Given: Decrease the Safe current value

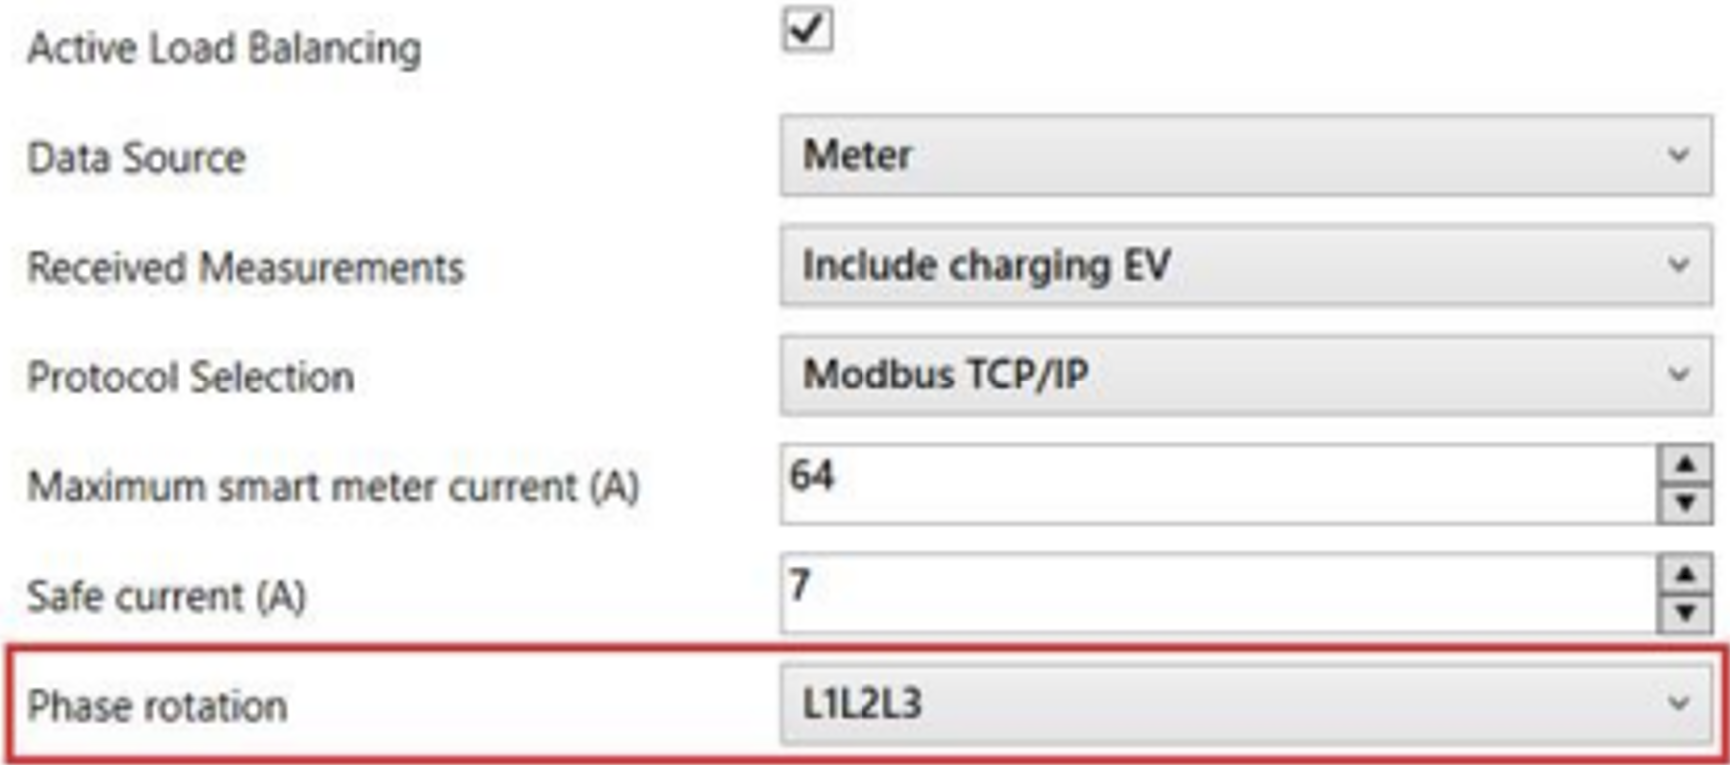Looking at the screenshot, I should coord(1685,613).
